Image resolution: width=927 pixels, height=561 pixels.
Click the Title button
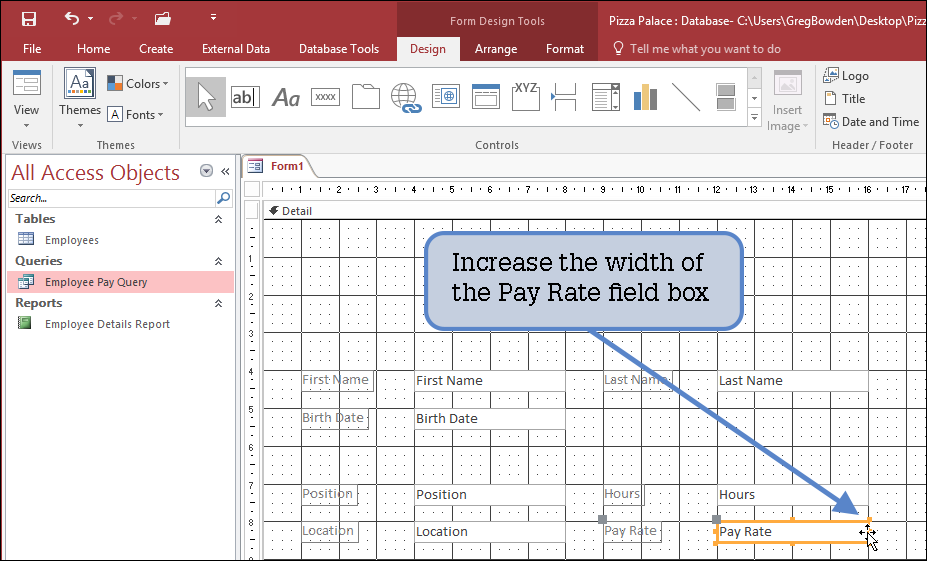(844, 99)
